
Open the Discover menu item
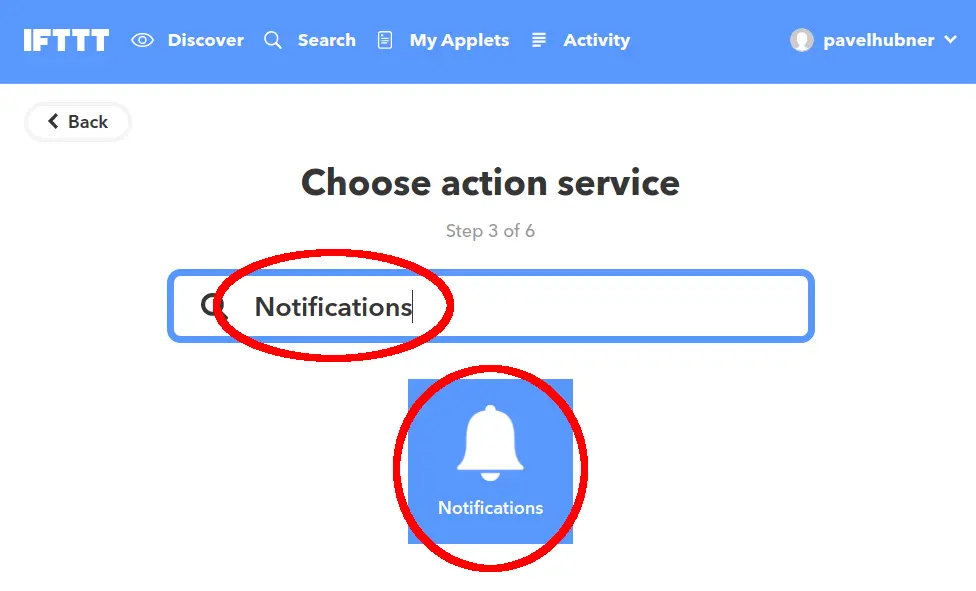[205, 40]
